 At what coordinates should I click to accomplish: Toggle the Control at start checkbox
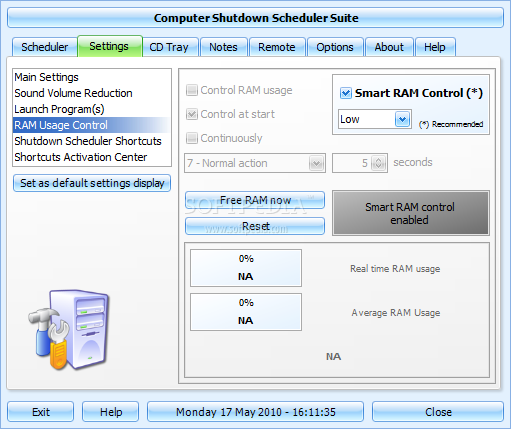click(192, 114)
